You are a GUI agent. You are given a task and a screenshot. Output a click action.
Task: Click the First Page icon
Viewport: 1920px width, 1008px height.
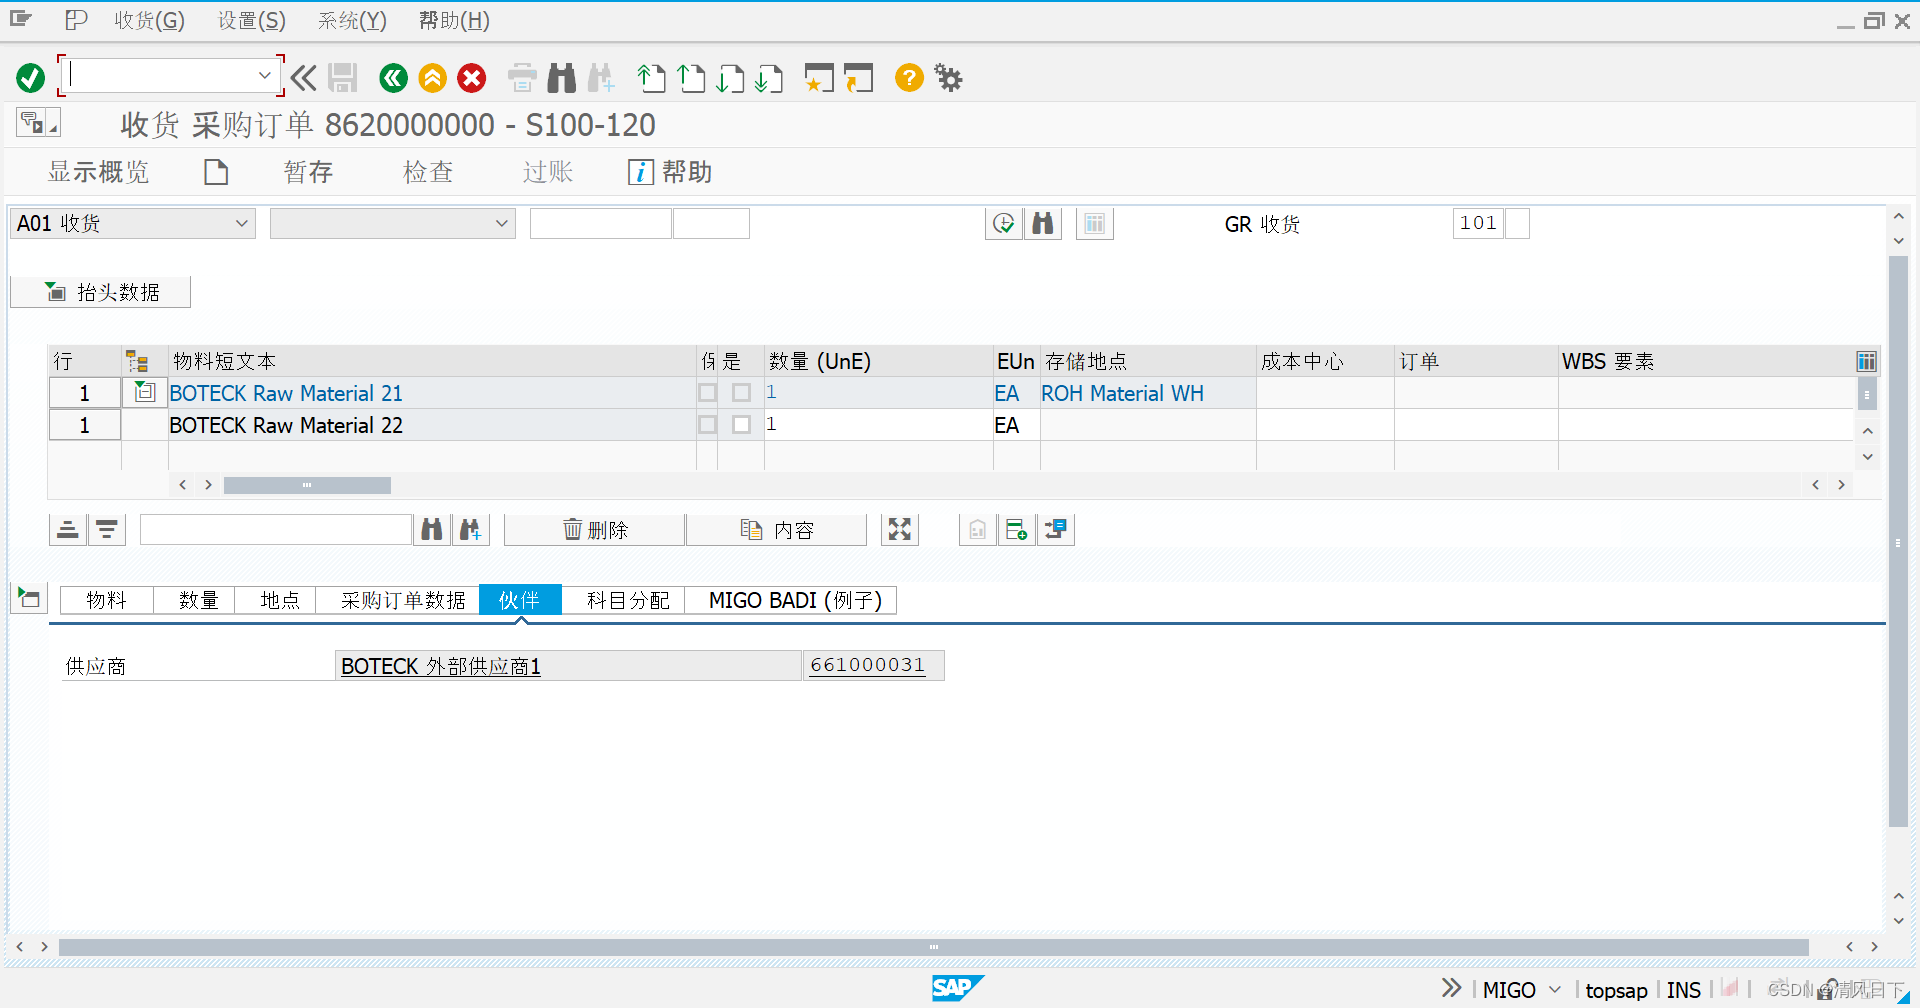[x=651, y=77]
